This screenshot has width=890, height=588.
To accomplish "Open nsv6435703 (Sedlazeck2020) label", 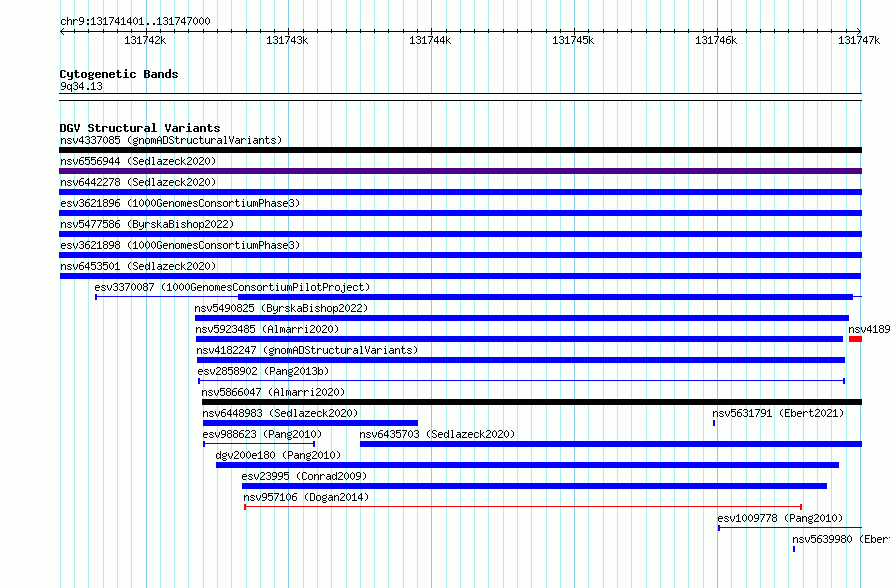I will pyautogui.click(x=437, y=434).
